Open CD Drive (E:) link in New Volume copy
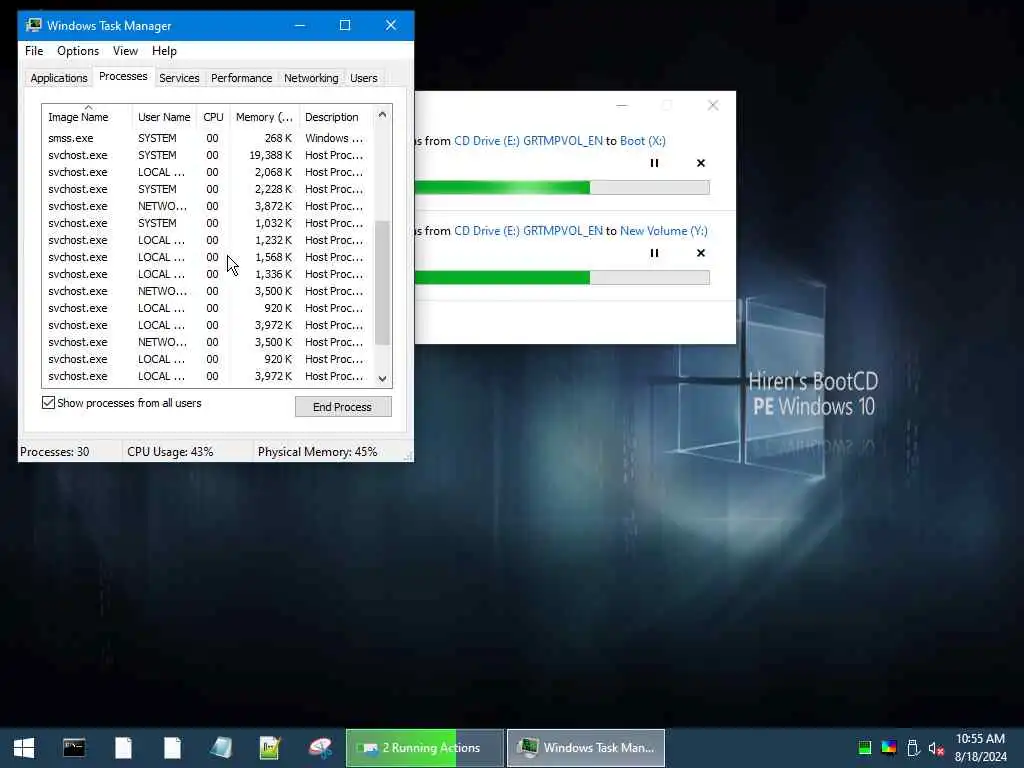1024x768 pixels. pos(528,231)
